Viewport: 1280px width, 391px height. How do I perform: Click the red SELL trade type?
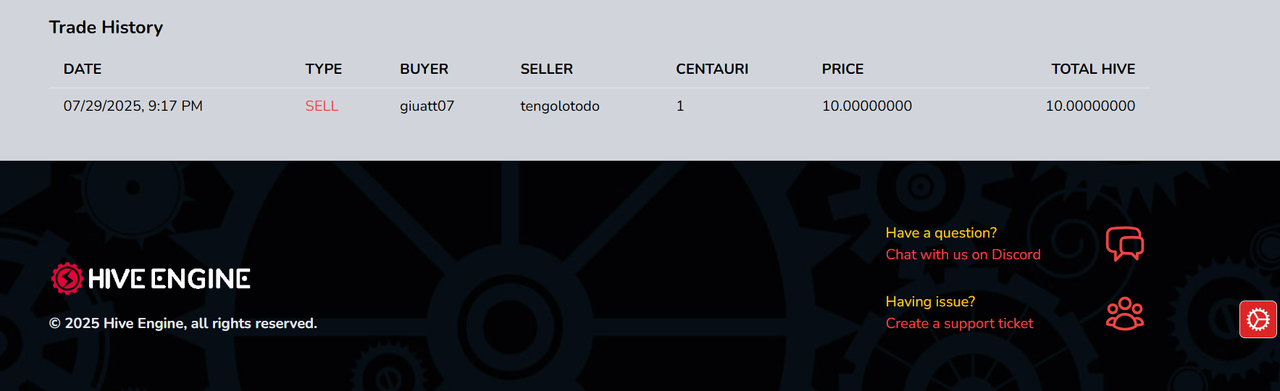[322, 106]
